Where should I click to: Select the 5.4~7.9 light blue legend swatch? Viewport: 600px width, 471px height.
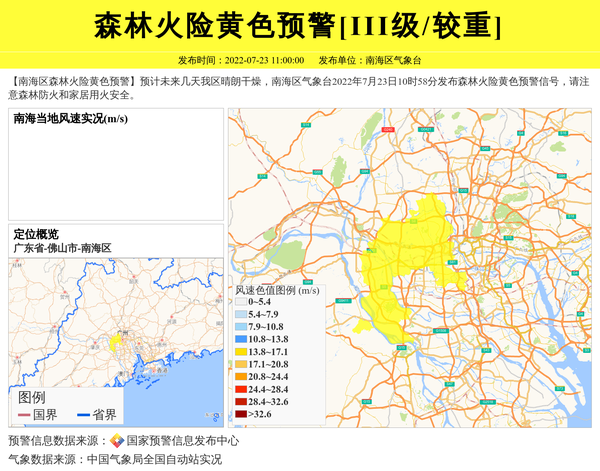240,314
